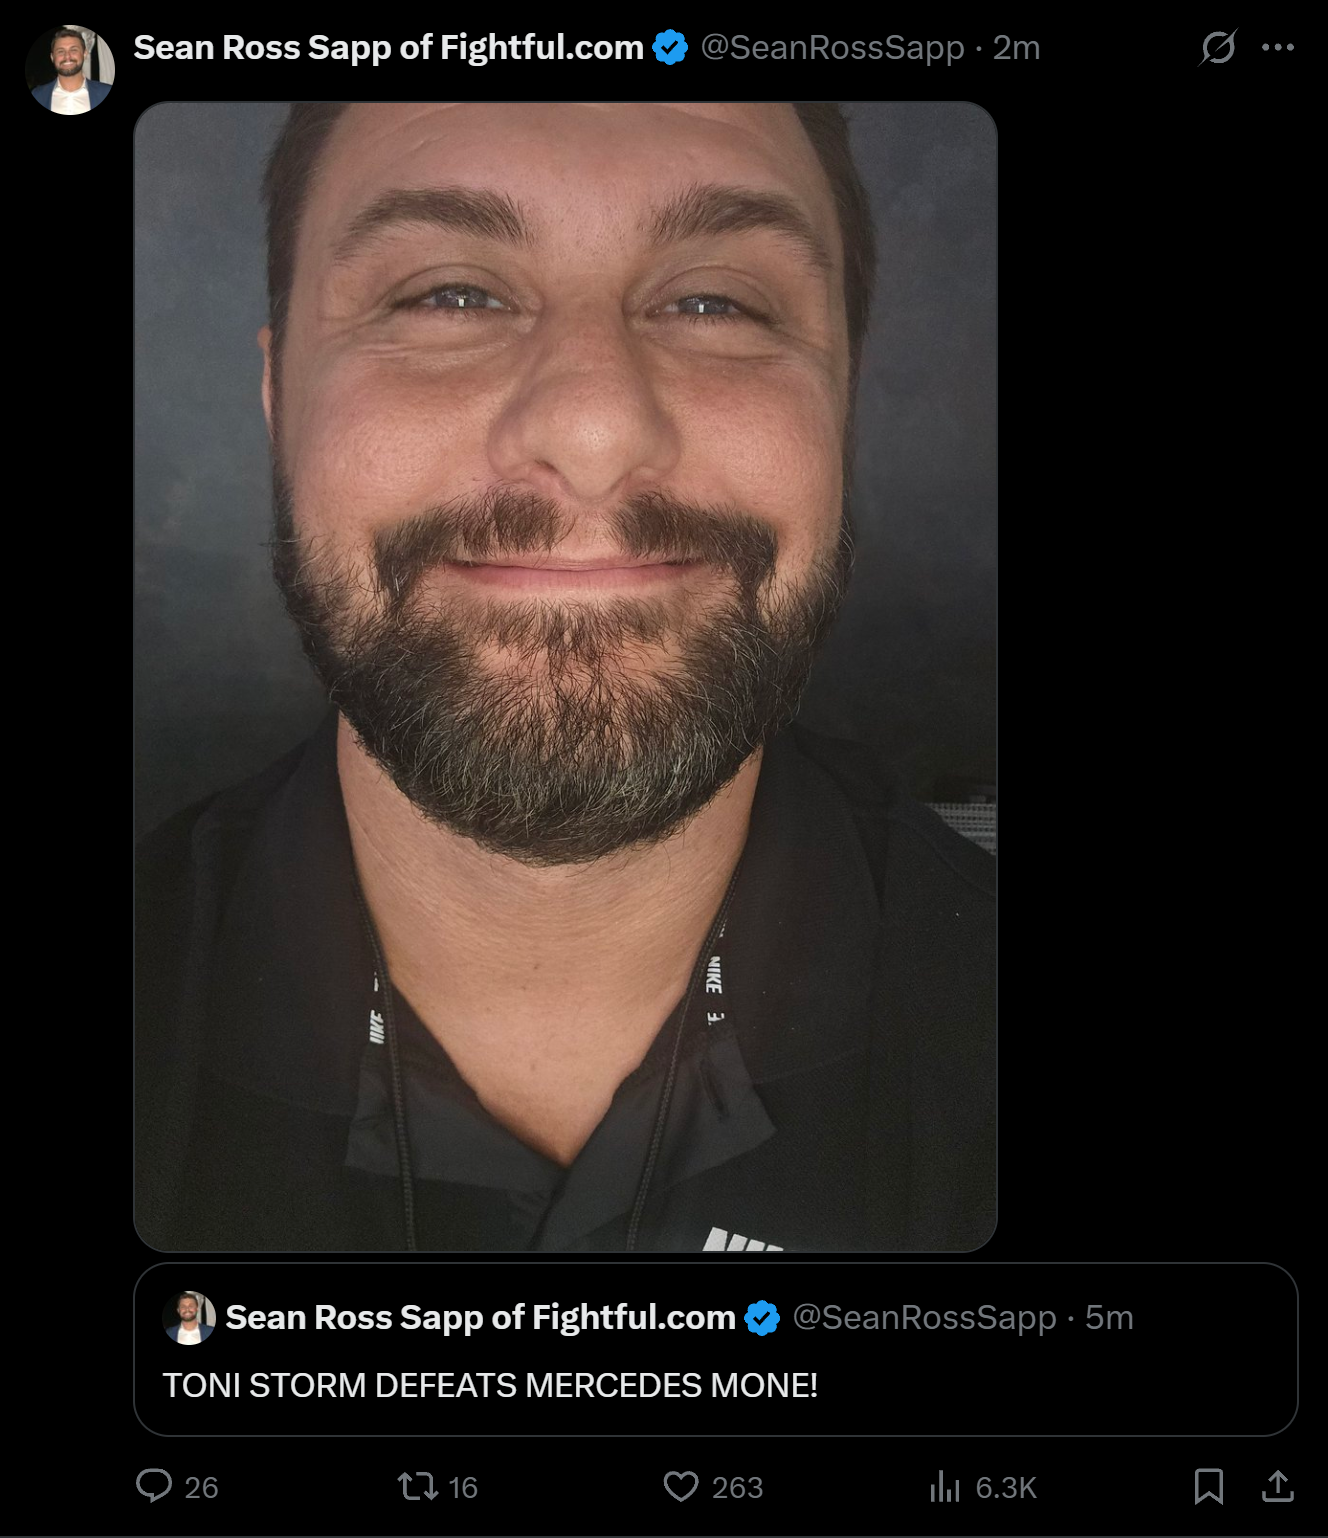Click the 263 likes count
1328x1538 pixels.
[x=737, y=1488]
